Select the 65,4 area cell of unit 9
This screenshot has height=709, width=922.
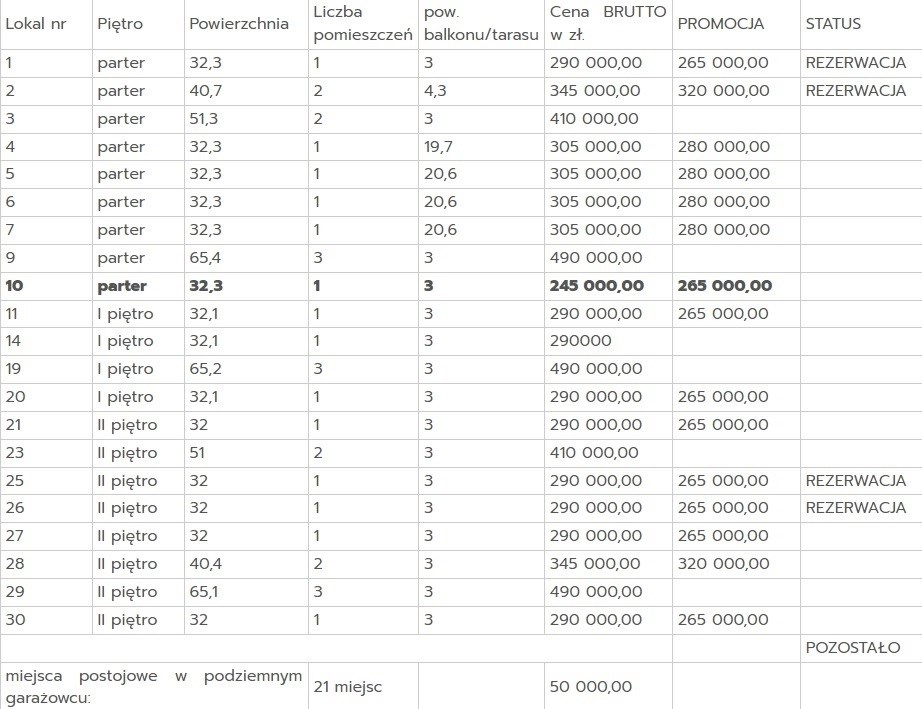coord(205,258)
